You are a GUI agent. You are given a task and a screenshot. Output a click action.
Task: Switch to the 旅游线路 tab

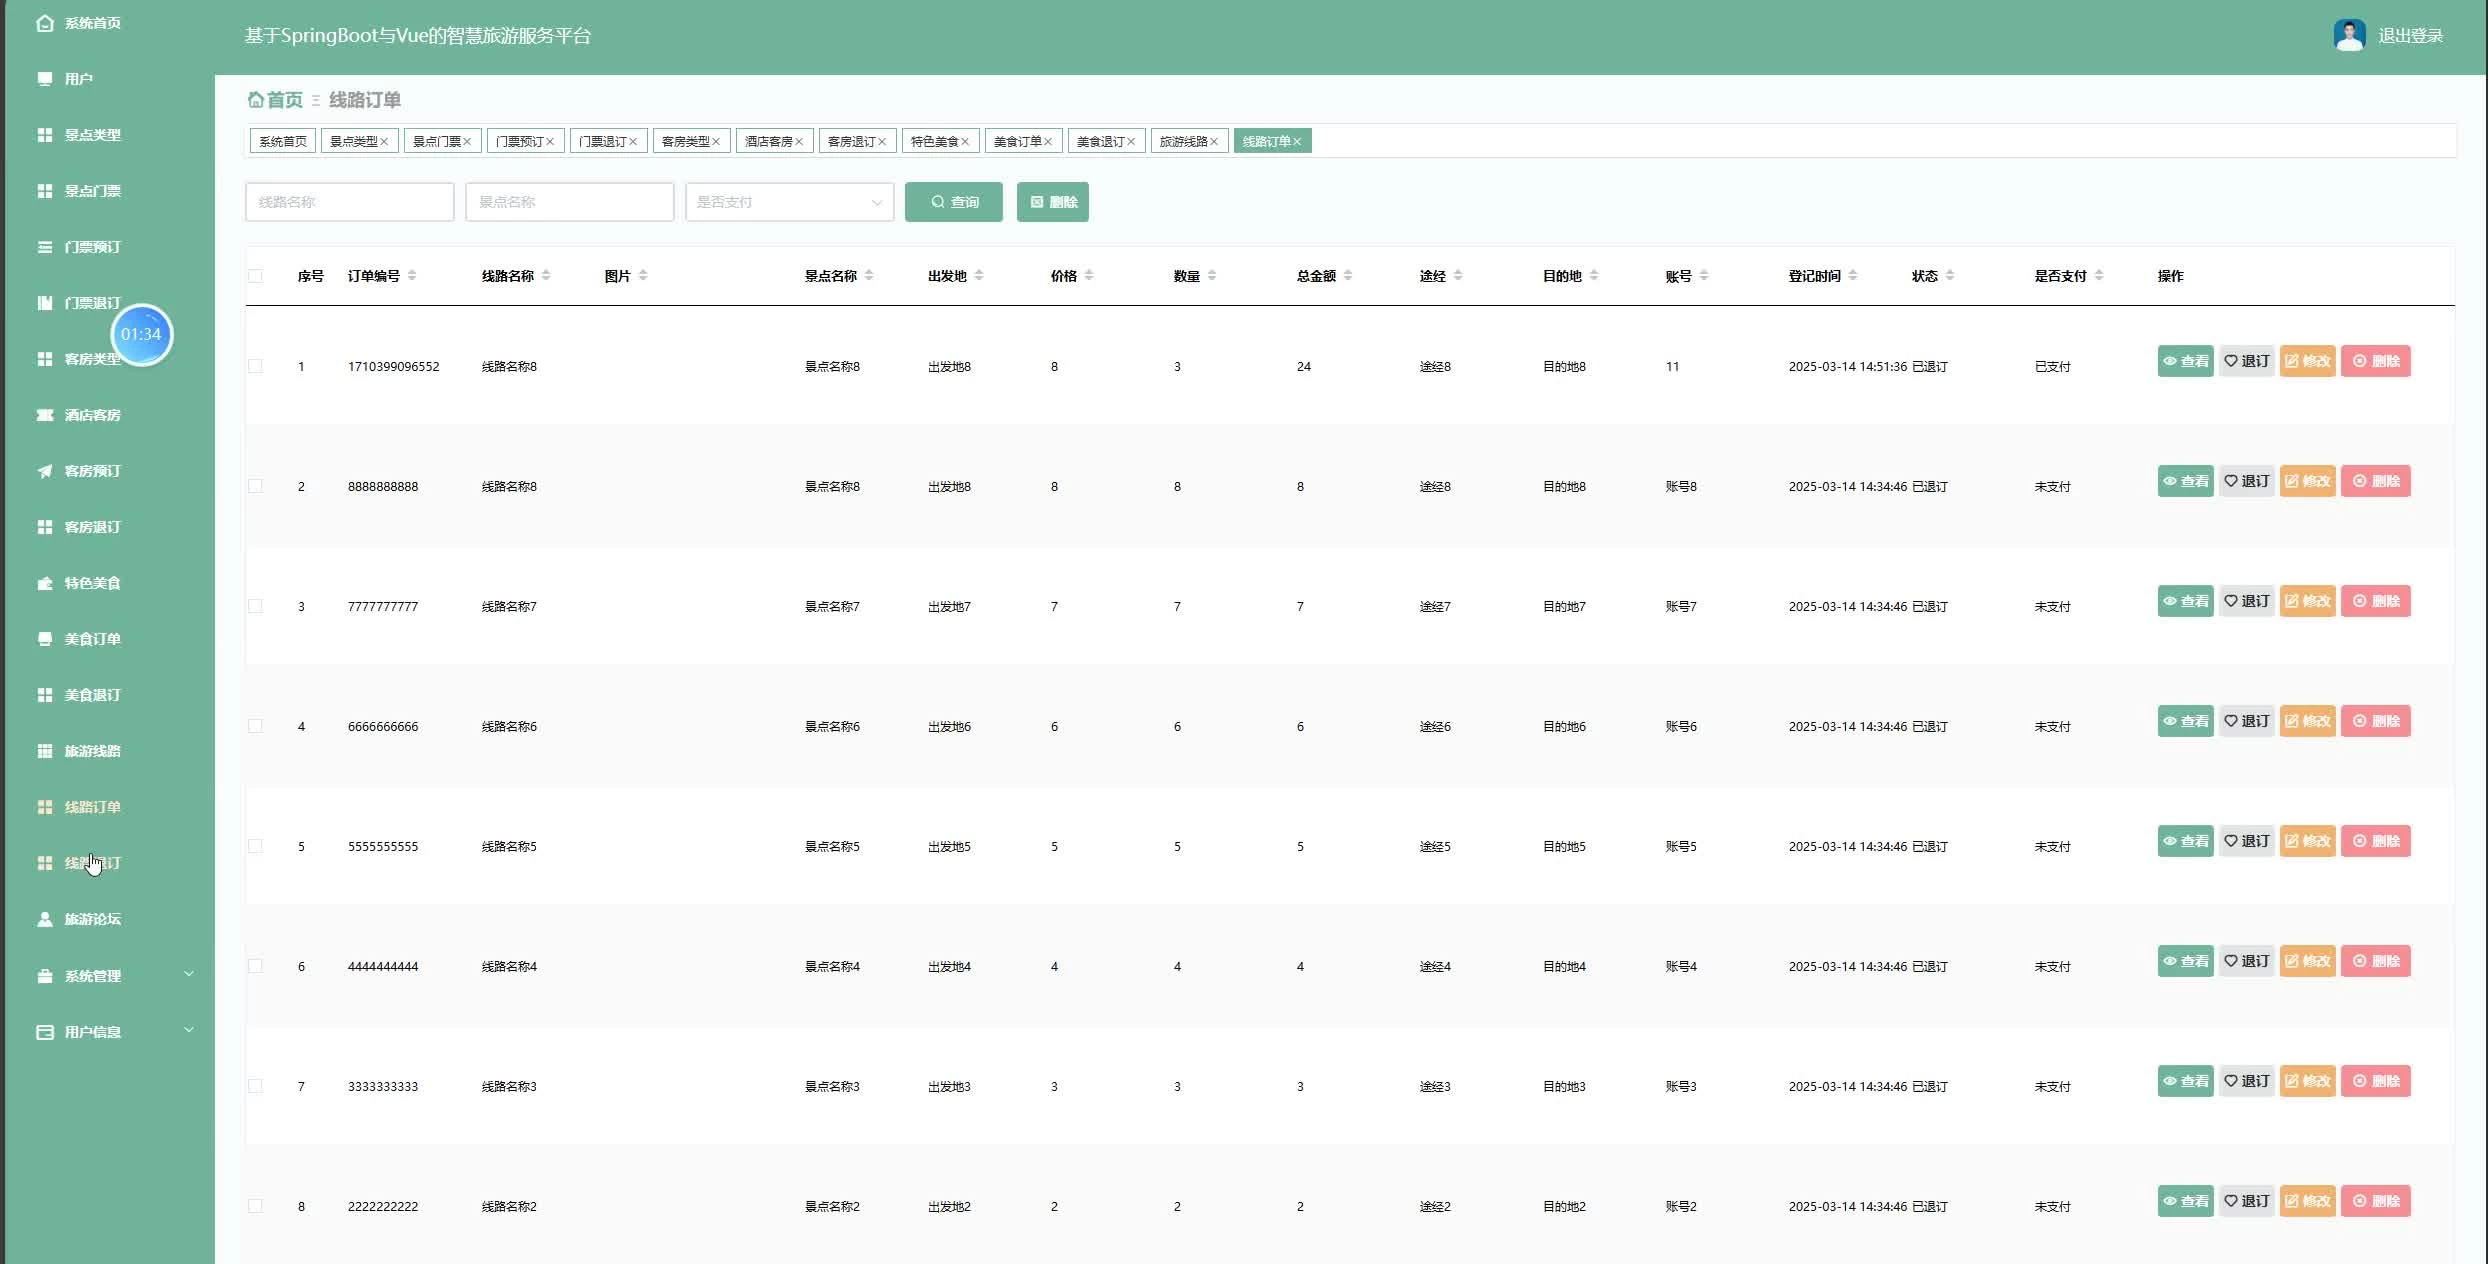[x=1183, y=142]
